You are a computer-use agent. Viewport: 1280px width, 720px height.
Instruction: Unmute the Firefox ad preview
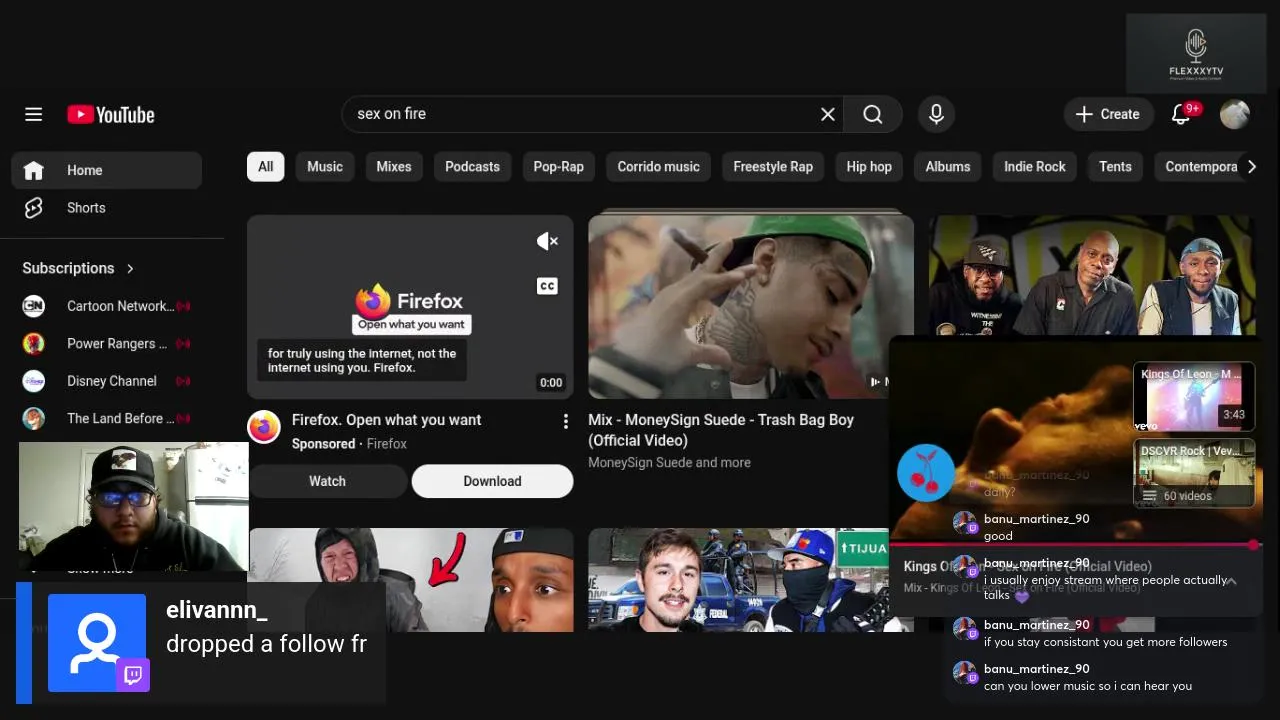pos(547,241)
